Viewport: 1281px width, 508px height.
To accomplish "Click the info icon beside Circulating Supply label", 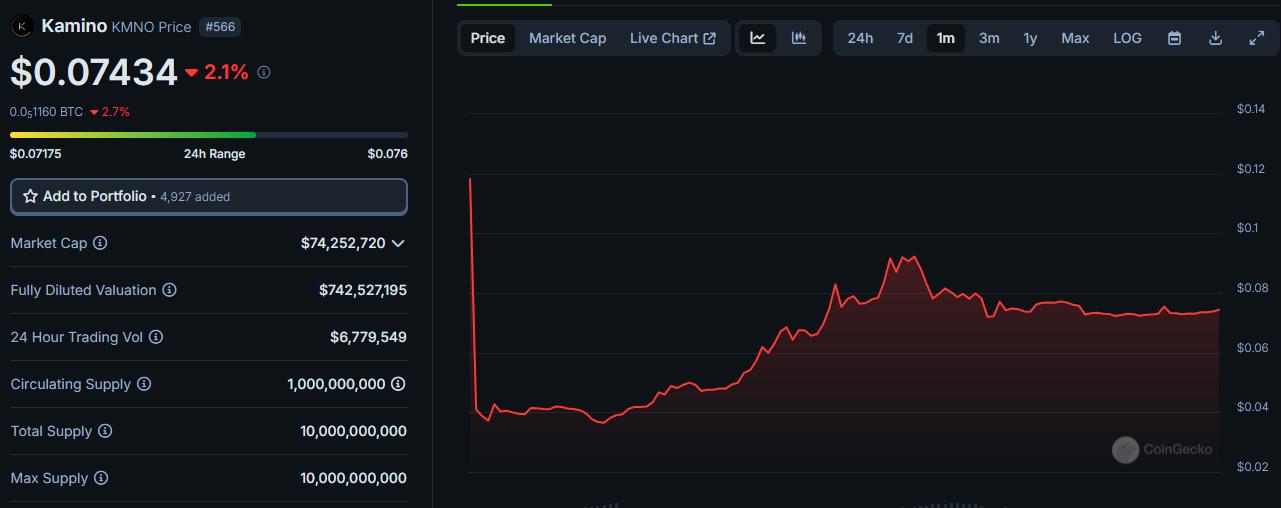I will pyautogui.click(x=144, y=384).
